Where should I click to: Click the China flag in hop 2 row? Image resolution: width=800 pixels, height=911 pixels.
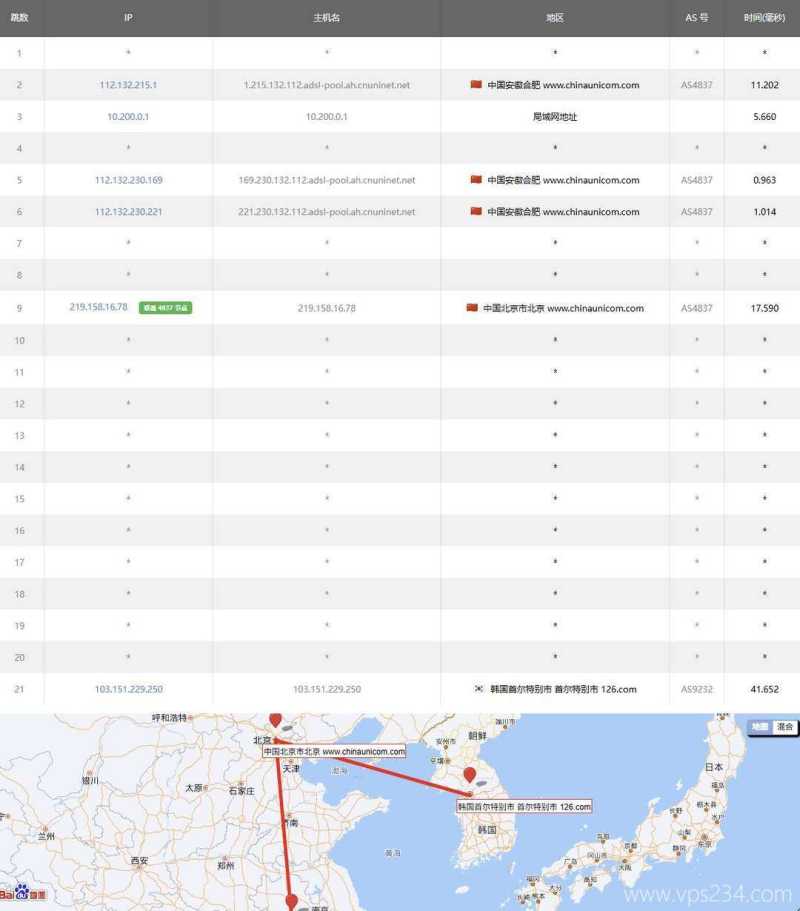tap(476, 85)
